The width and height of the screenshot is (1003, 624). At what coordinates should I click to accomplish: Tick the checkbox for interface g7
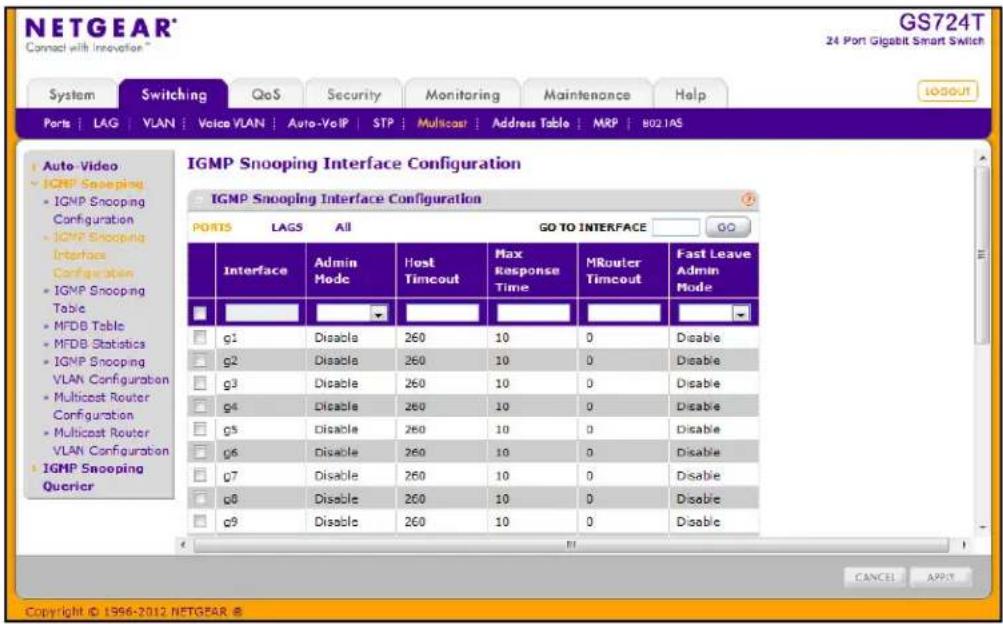[x=200, y=475]
